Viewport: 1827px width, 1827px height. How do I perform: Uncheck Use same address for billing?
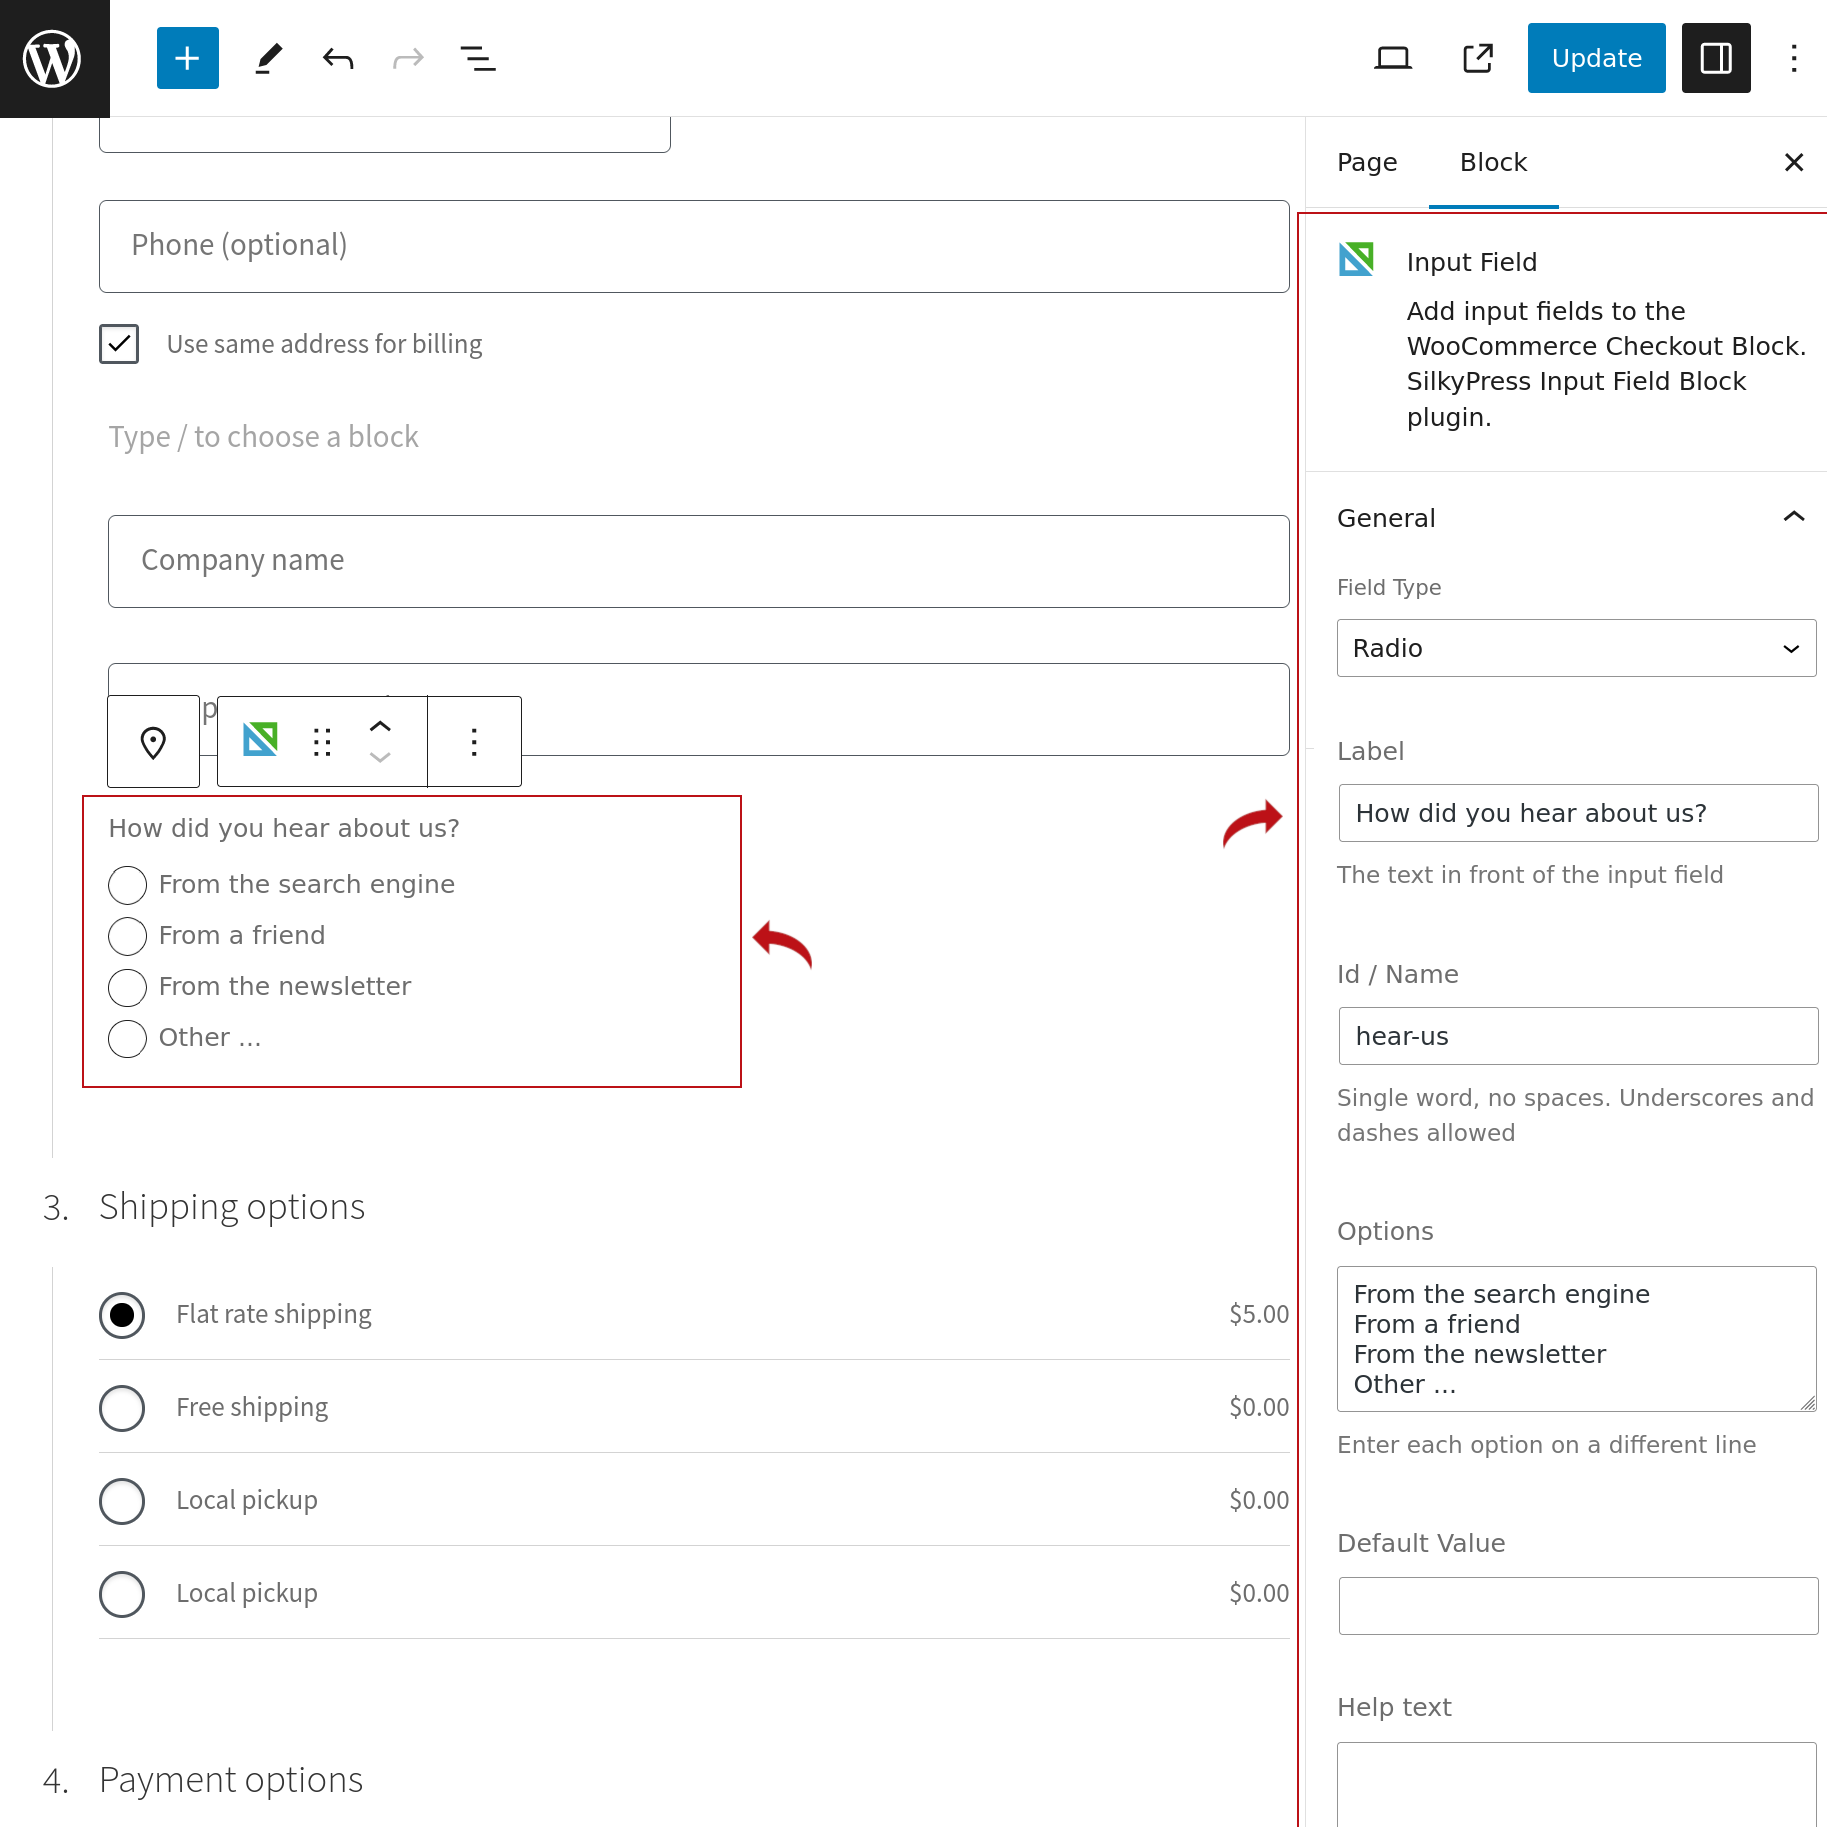pyautogui.click(x=119, y=344)
